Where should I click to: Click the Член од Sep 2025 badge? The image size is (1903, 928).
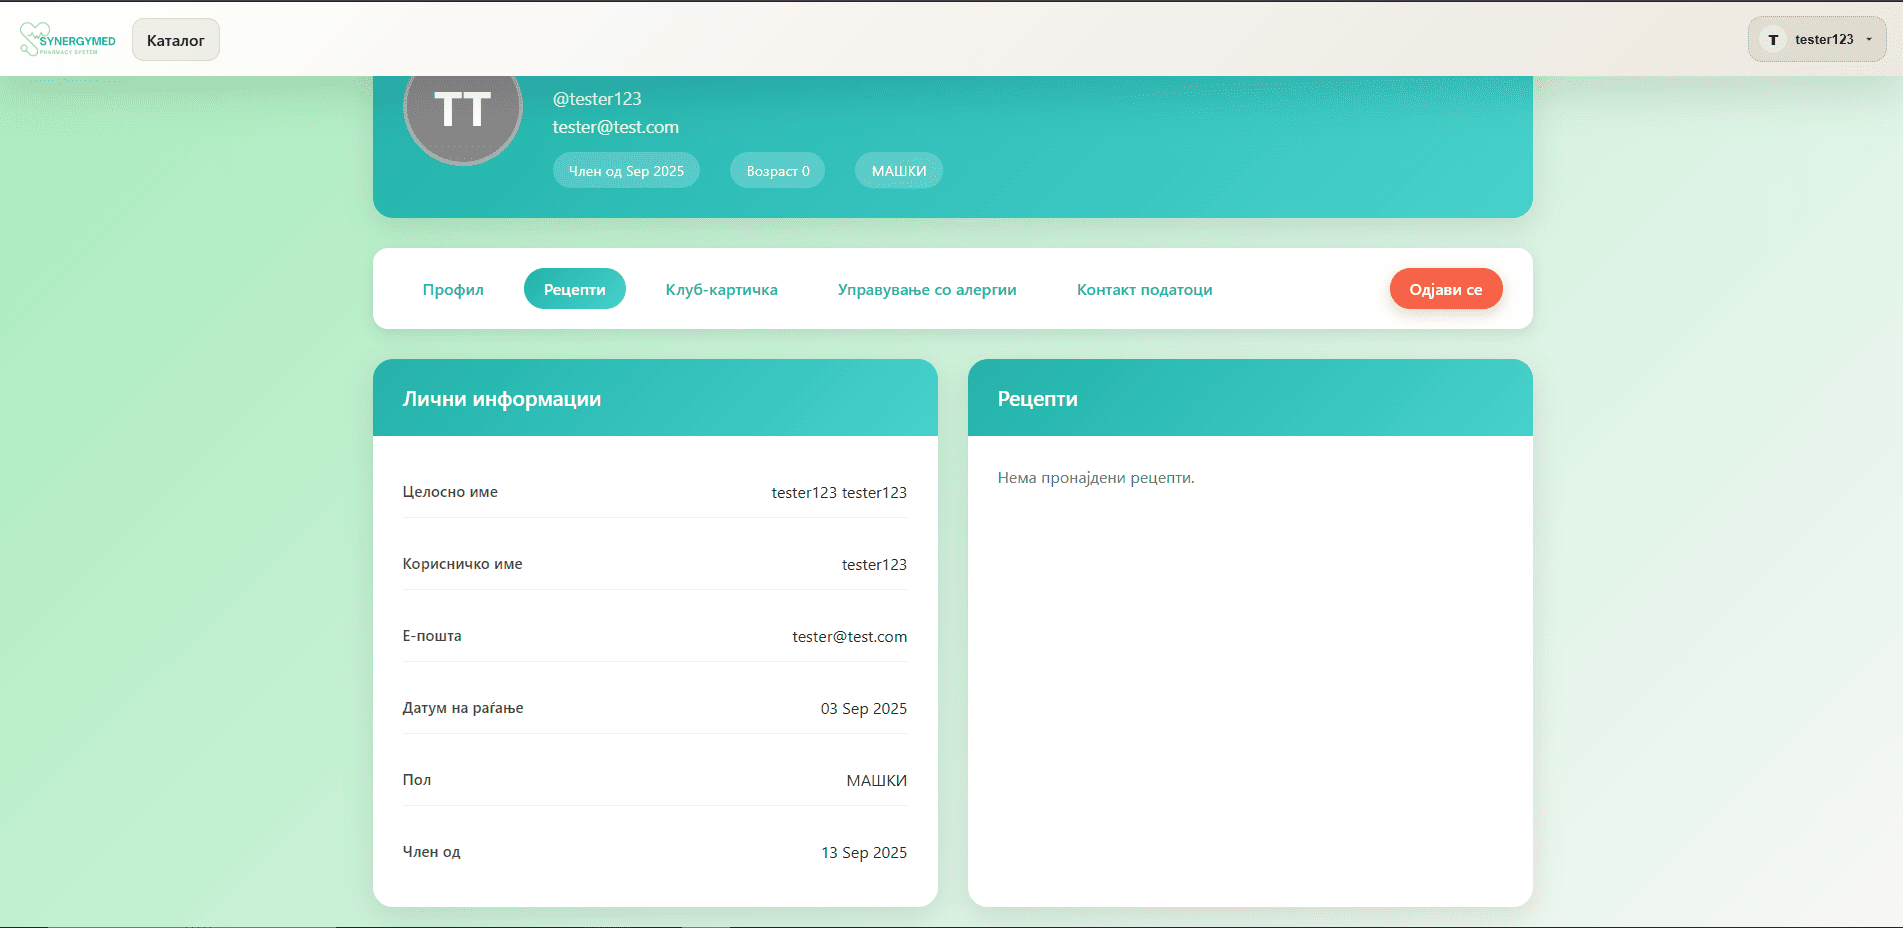pyautogui.click(x=626, y=171)
